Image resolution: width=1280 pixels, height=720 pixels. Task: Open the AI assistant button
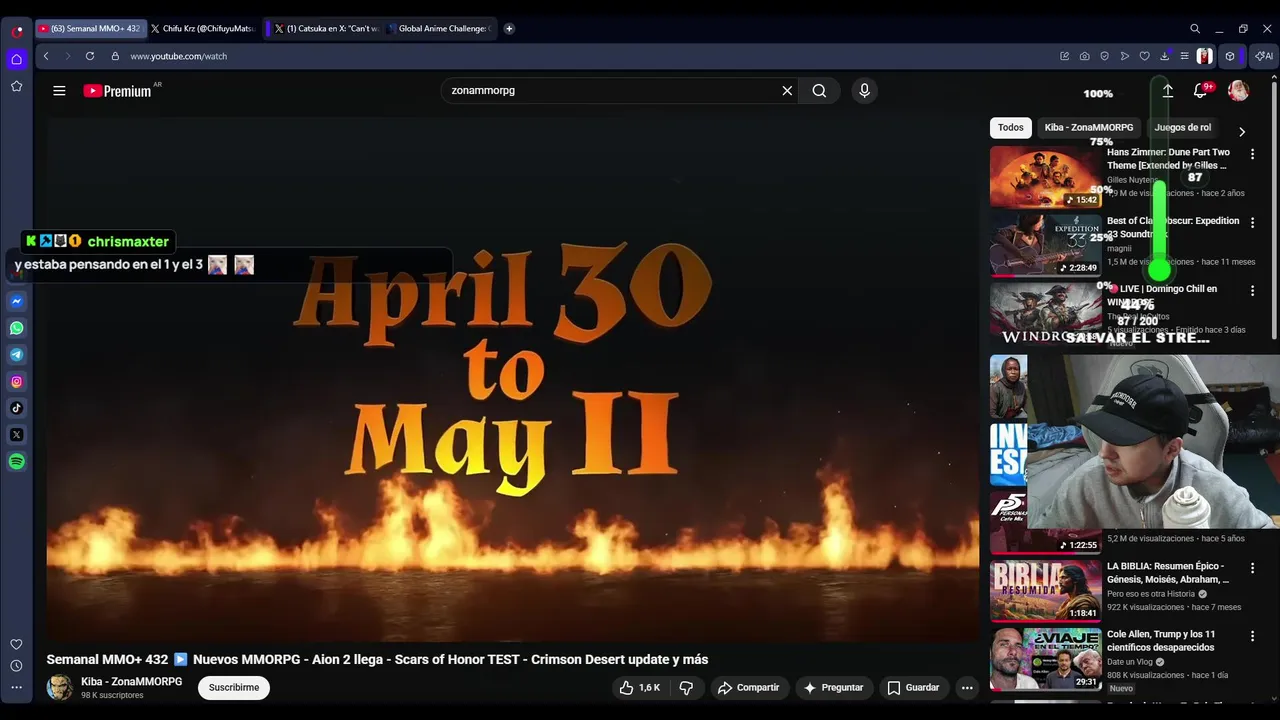(1264, 56)
